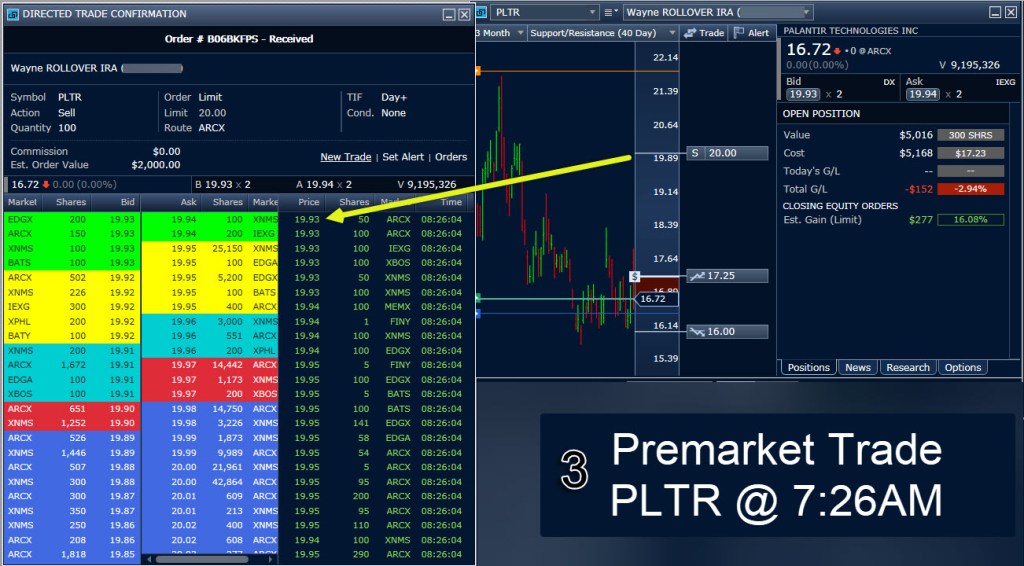Switch to the Research tab
Image resolution: width=1024 pixels, height=566 pixels.
click(907, 367)
